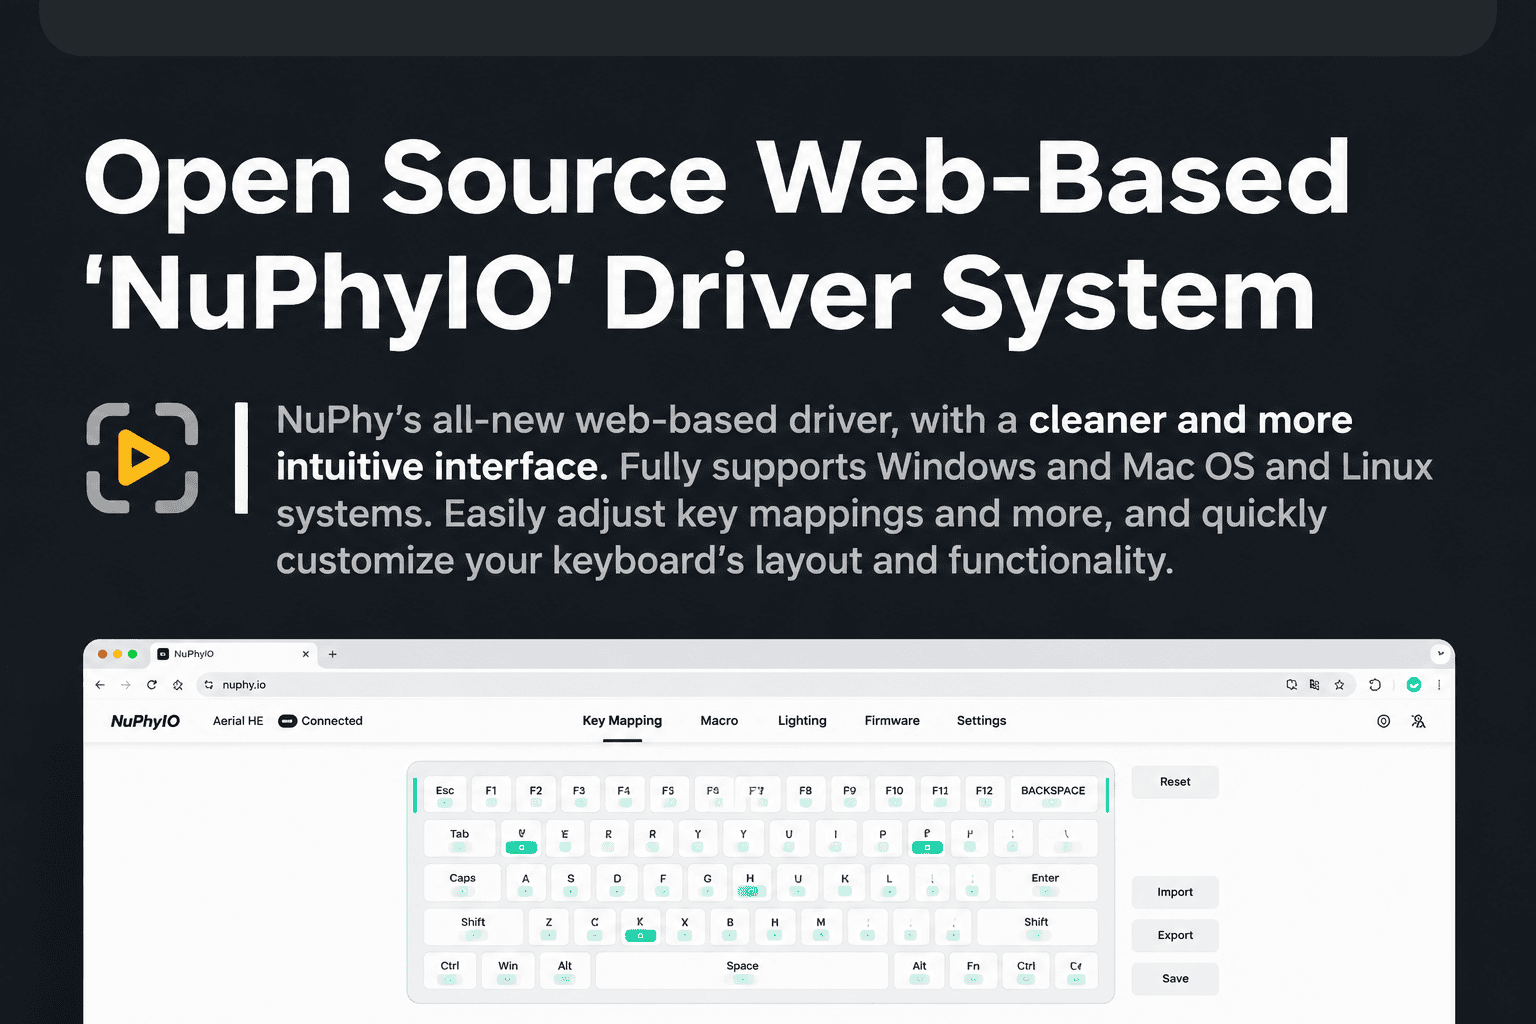Click the Reset button

[1175, 782]
